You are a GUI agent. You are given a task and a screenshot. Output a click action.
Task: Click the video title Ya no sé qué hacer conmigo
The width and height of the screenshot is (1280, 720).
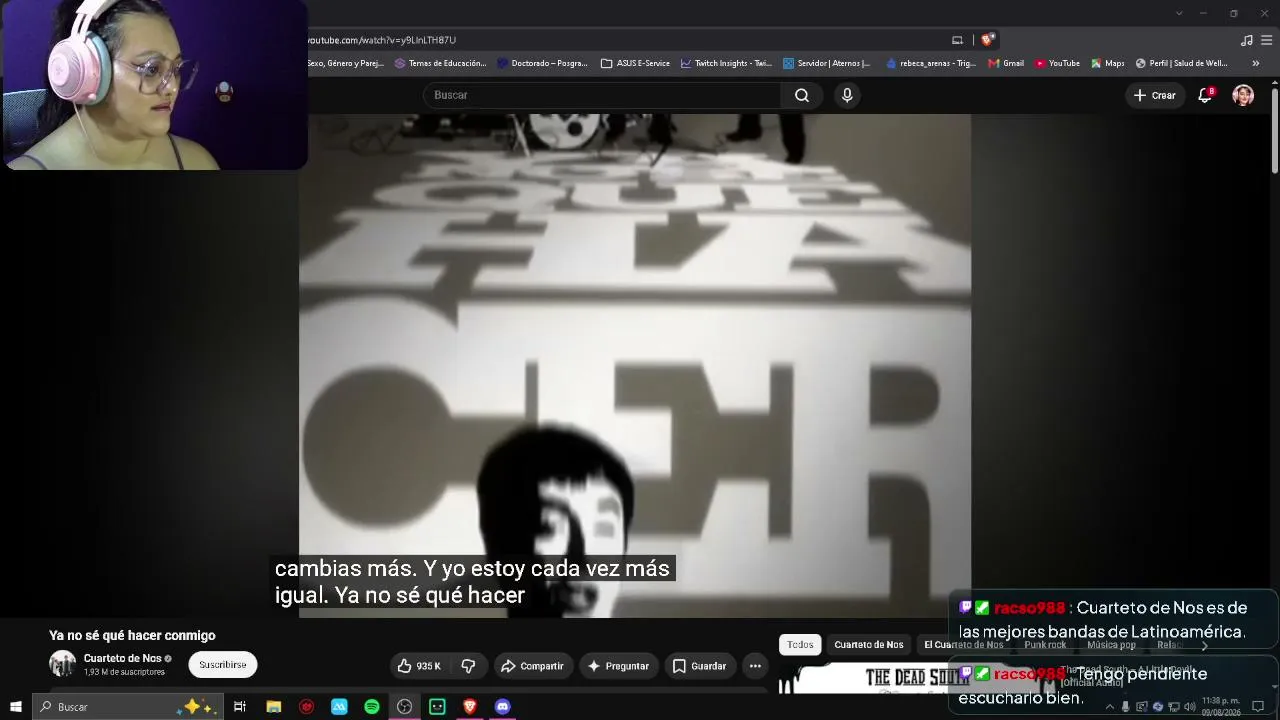point(132,635)
